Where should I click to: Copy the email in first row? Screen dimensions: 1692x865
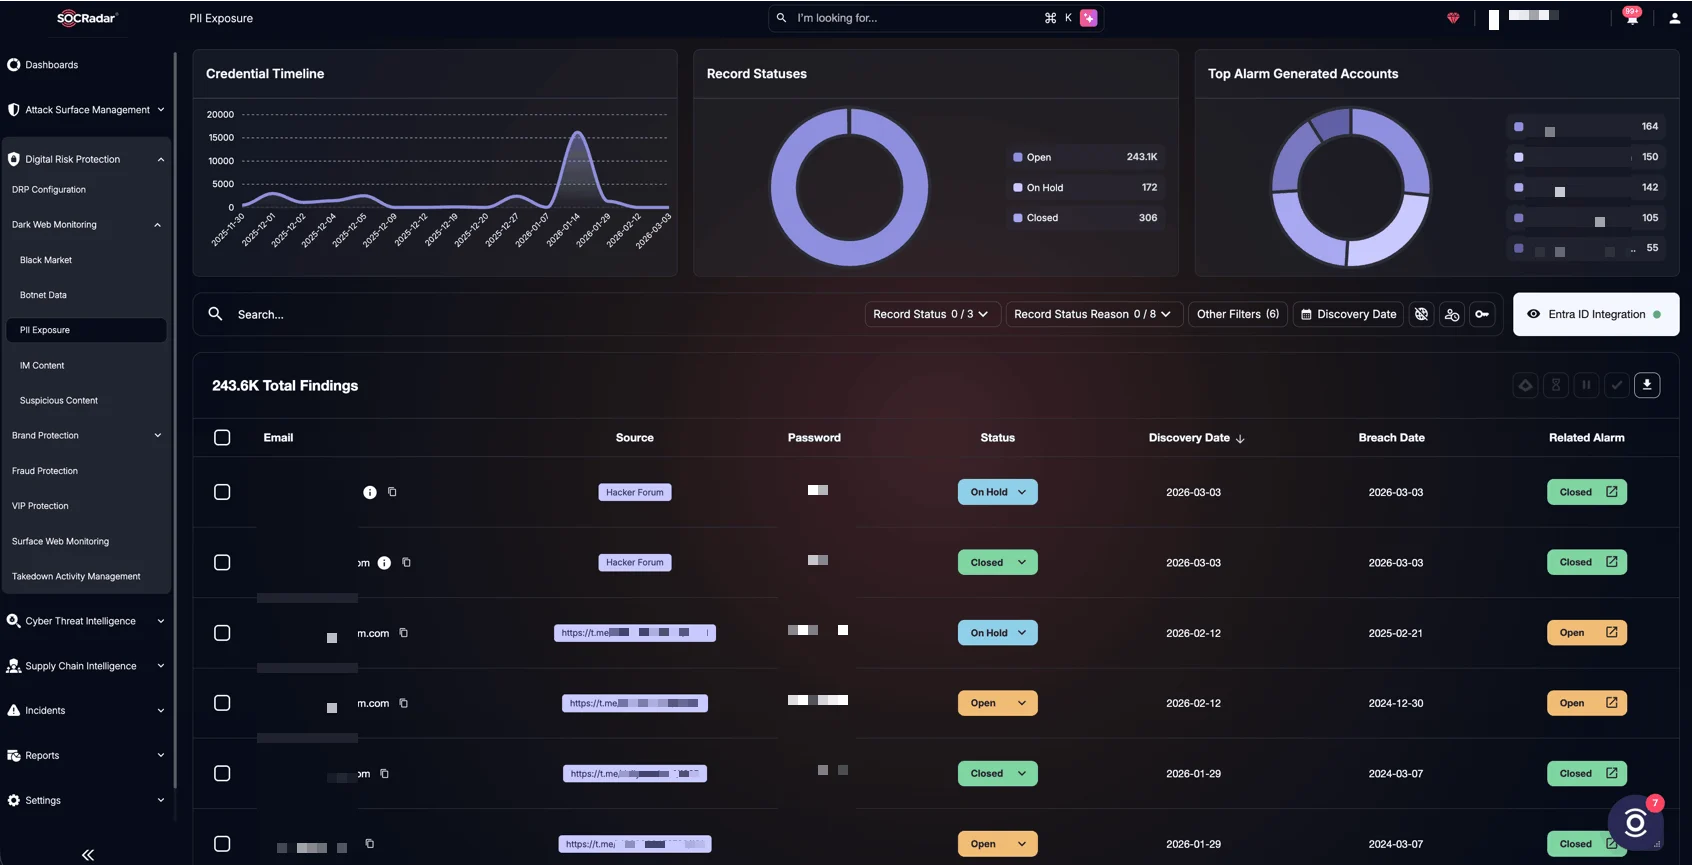coord(392,492)
